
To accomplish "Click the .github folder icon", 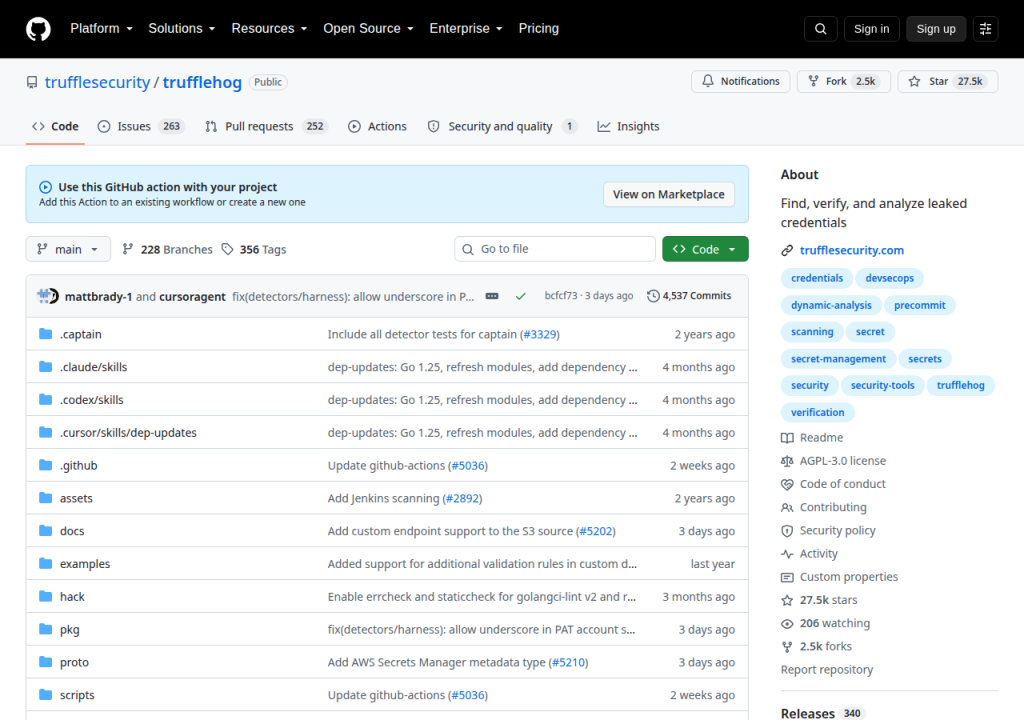I will pyautogui.click(x=45, y=465).
